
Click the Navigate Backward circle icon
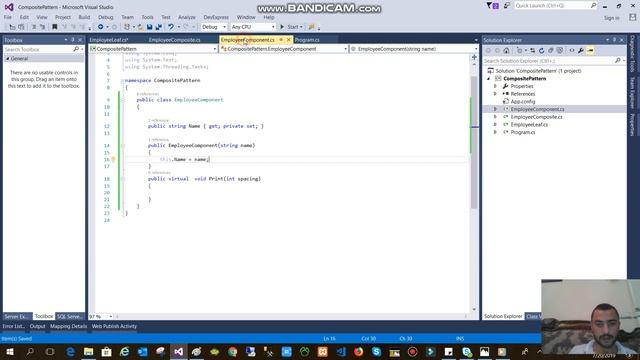100,27
